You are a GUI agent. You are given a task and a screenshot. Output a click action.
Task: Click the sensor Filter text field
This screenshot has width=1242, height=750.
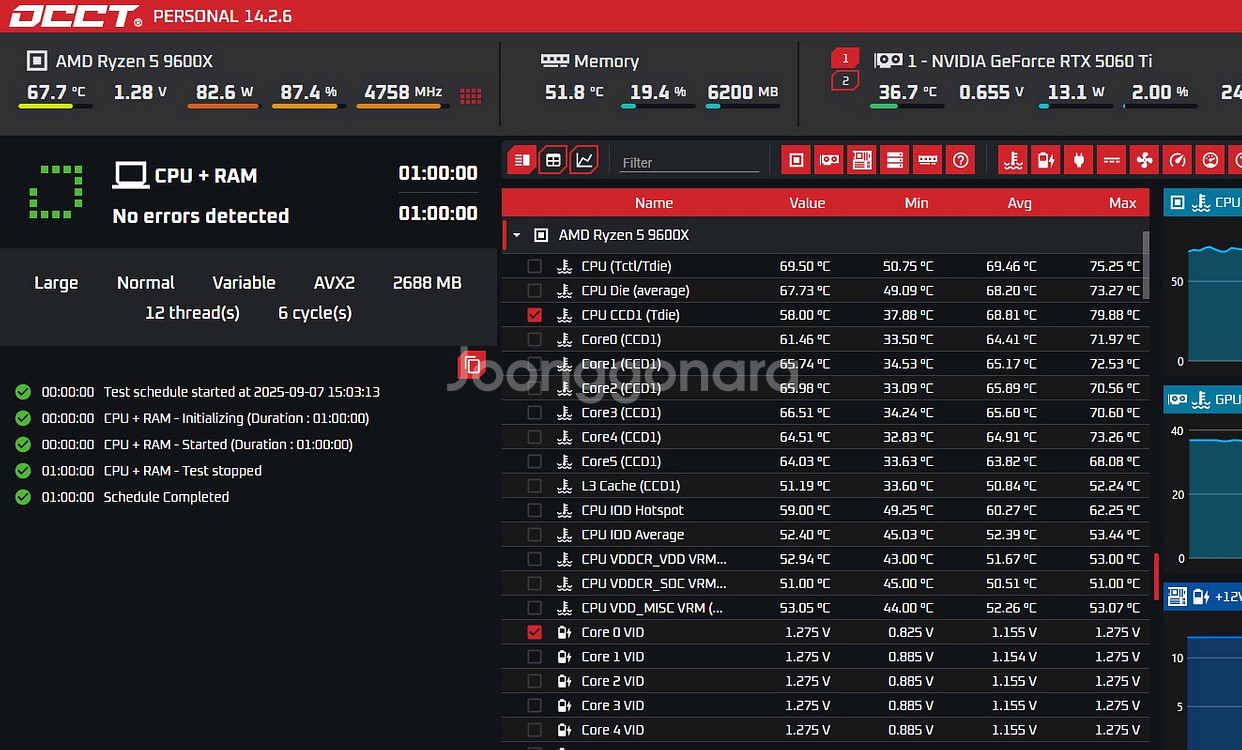[690, 162]
